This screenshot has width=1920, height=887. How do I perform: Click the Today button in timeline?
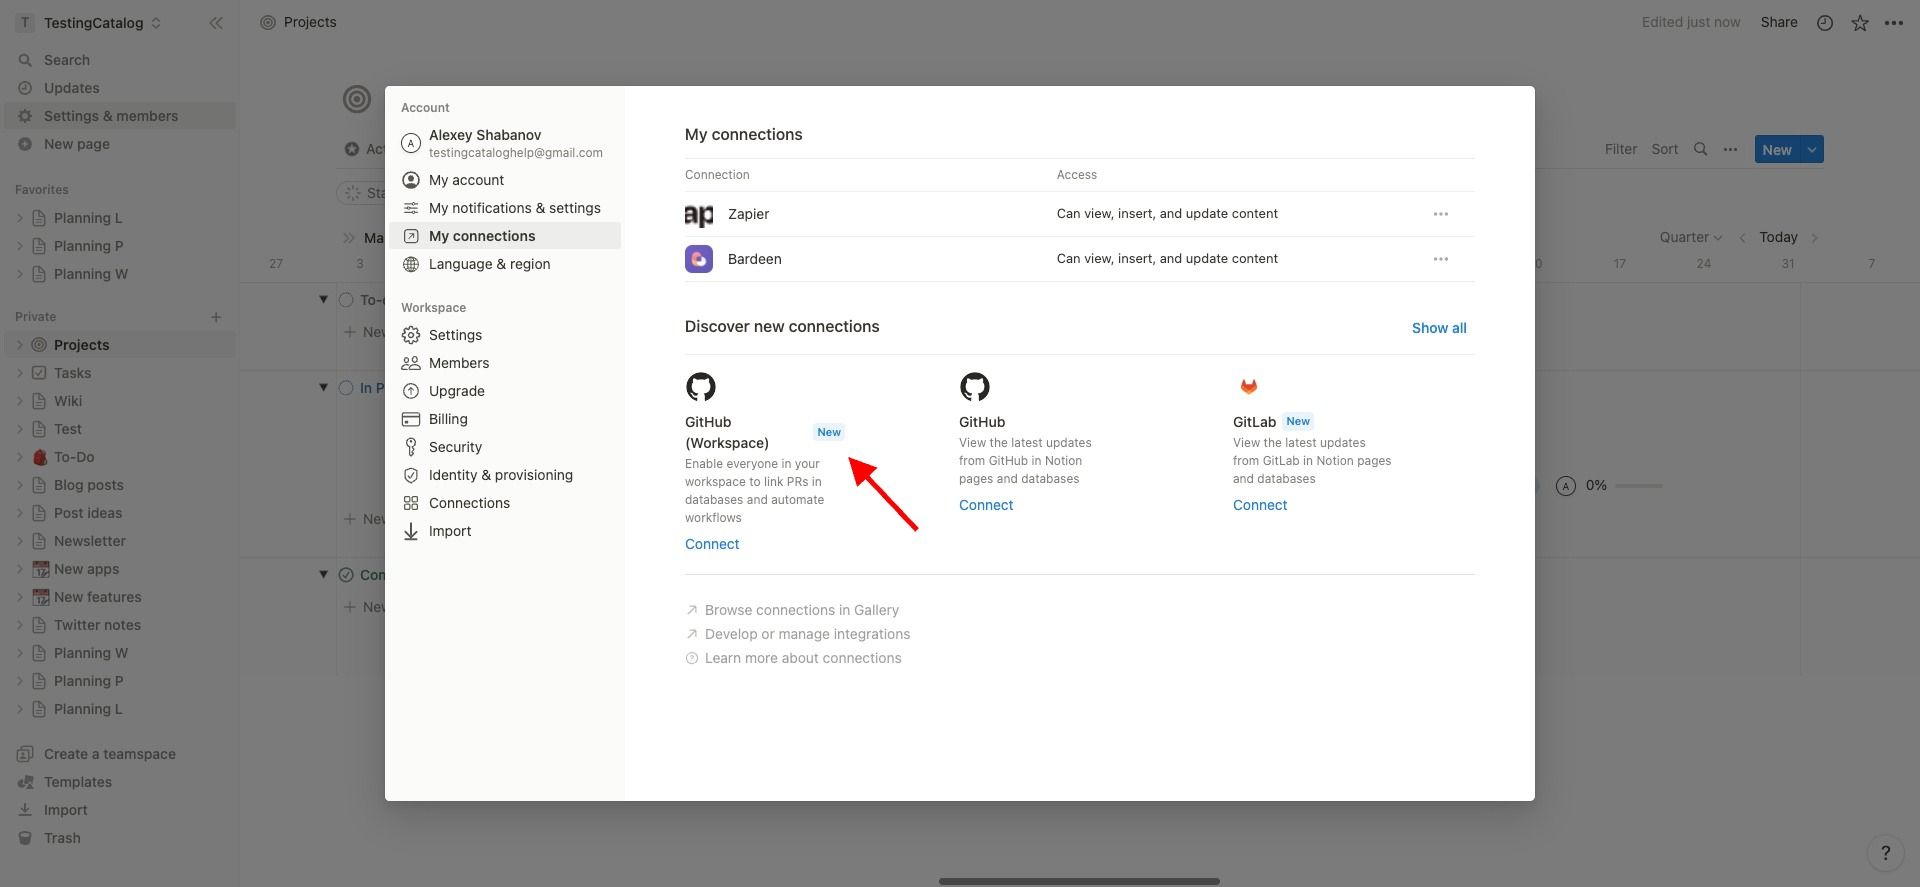pos(1778,237)
